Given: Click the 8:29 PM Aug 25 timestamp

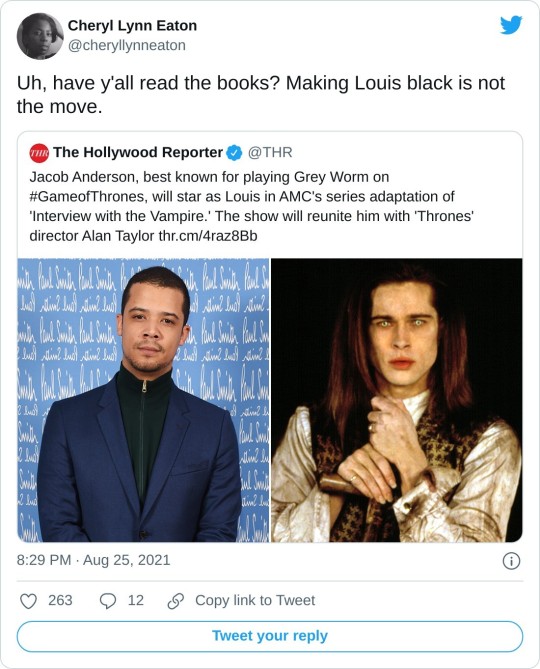Looking at the screenshot, I should [93, 560].
